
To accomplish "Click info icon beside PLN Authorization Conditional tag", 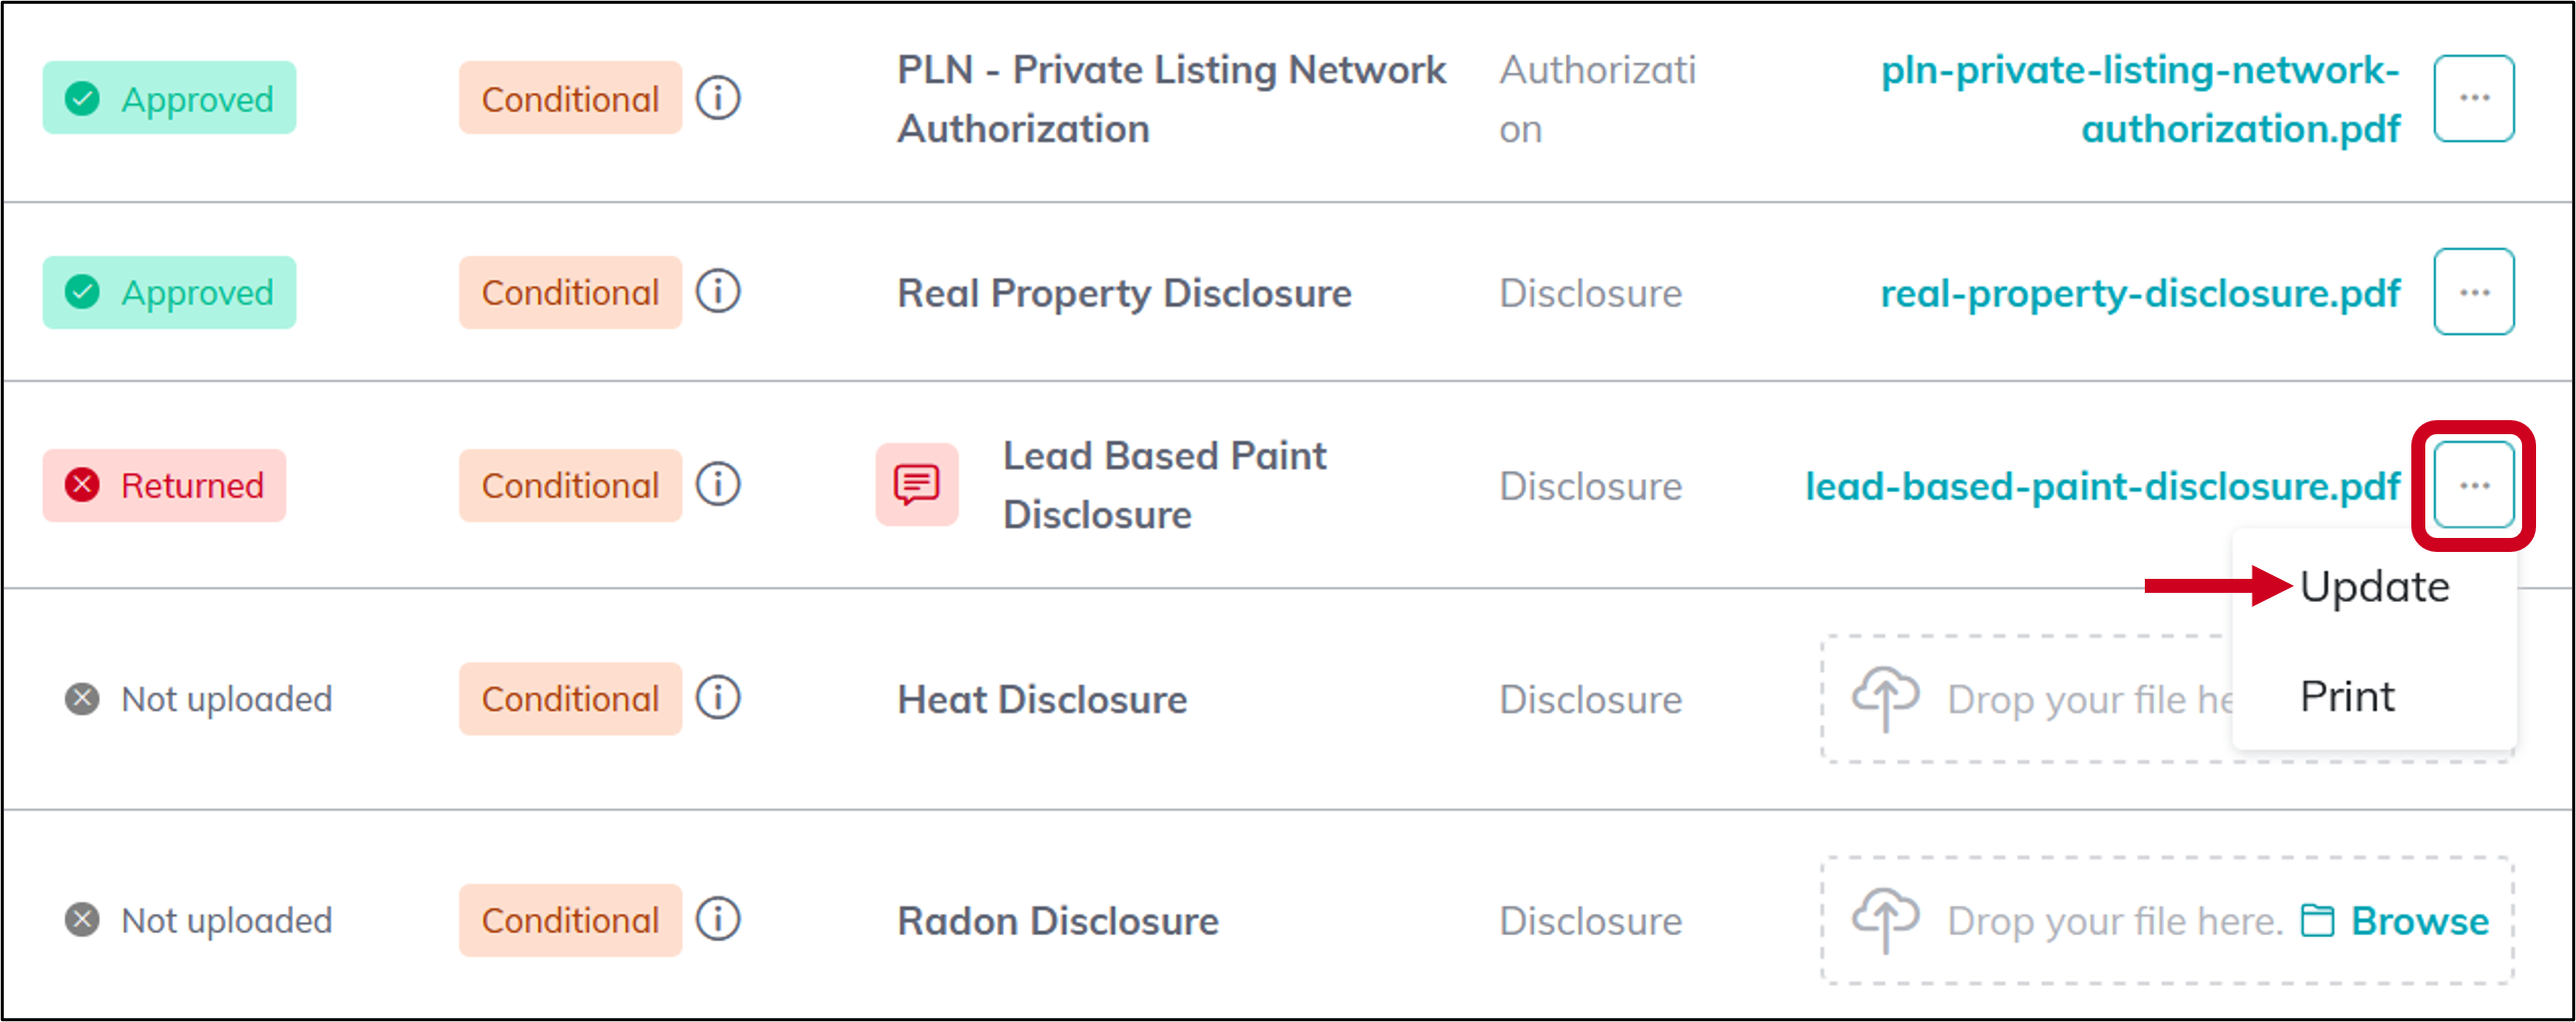I will [x=718, y=98].
